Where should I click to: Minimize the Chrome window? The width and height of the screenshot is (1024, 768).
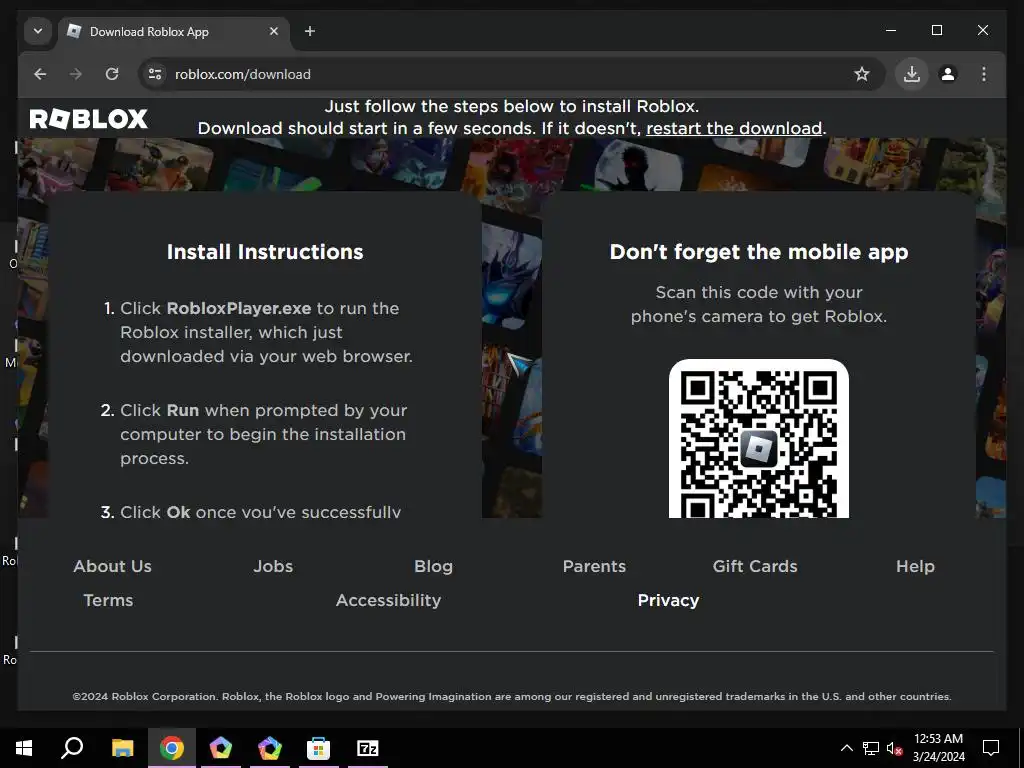891,31
